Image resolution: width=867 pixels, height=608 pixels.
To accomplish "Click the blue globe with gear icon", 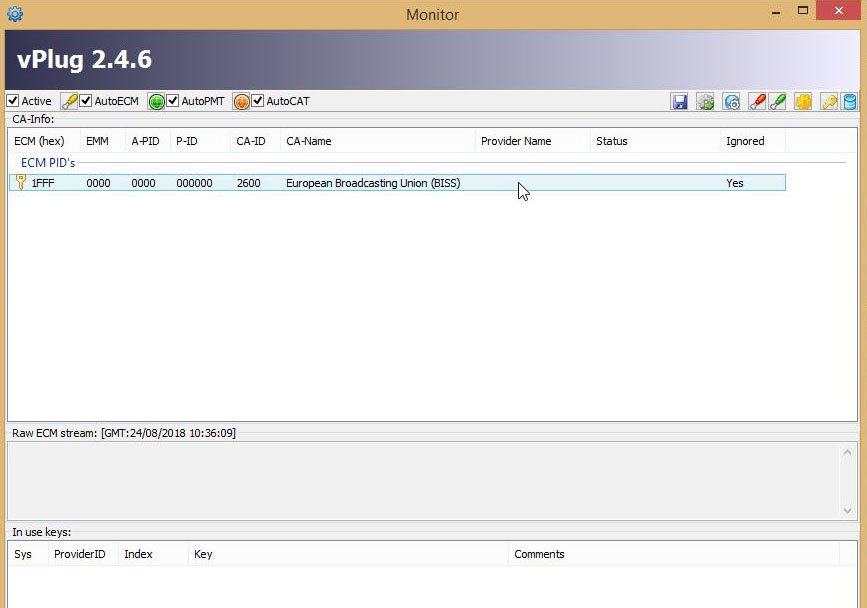I will click(x=731, y=101).
